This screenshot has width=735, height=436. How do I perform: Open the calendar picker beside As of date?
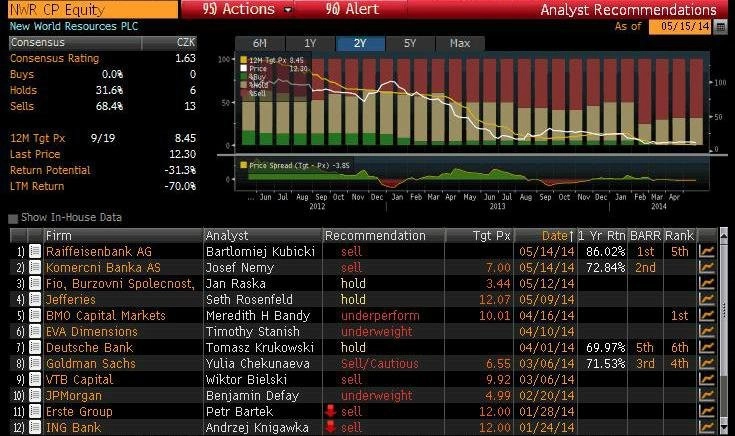[720, 27]
